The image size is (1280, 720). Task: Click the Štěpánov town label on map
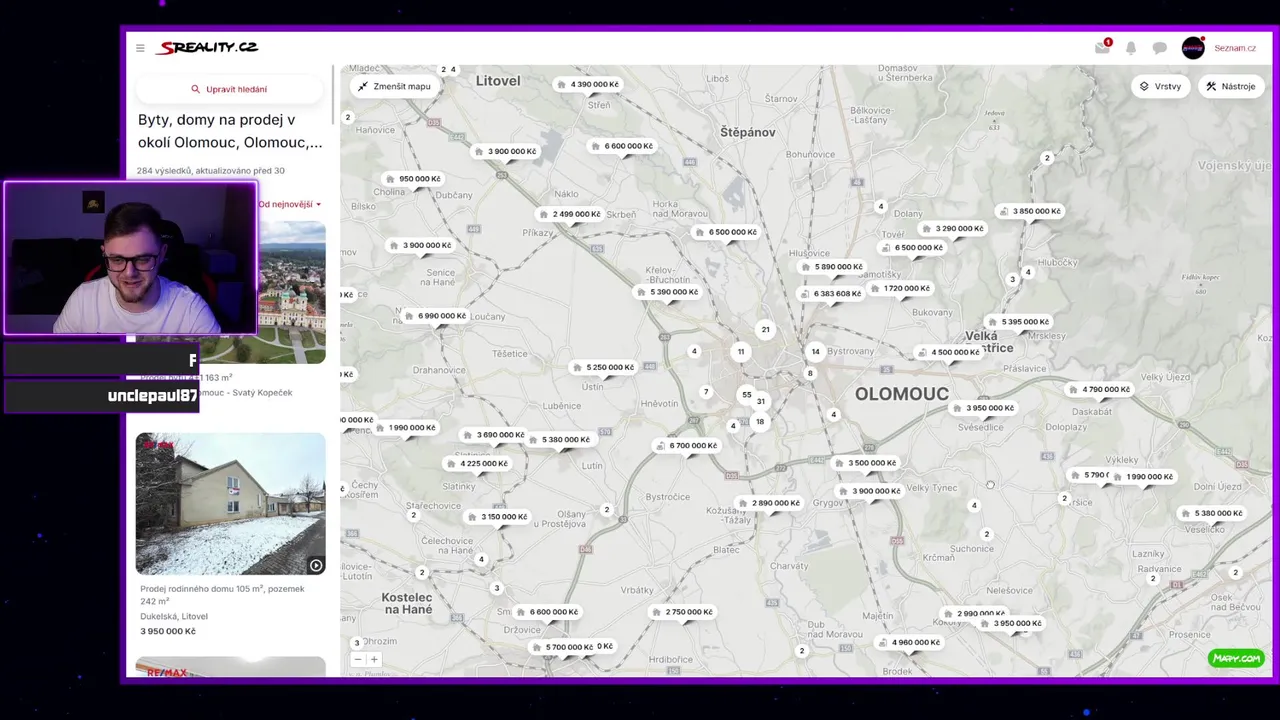[748, 132]
